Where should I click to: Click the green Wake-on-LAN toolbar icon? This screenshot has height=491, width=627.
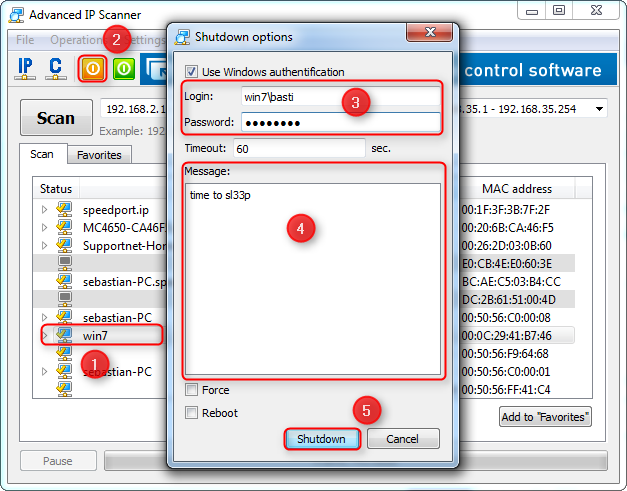pos(124,69)
